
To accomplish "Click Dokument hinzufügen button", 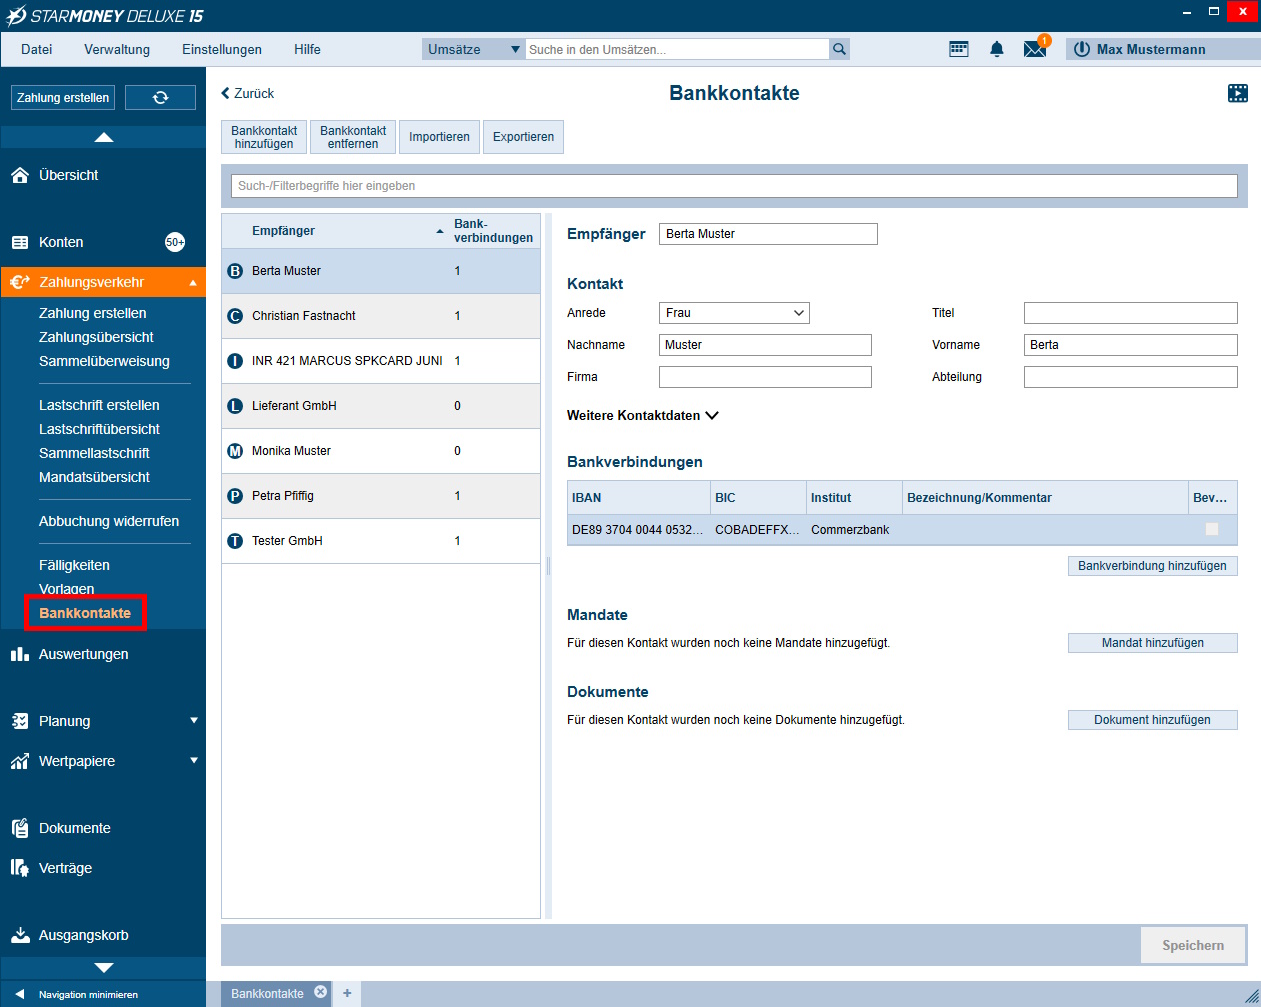I will coord(1152,720).
